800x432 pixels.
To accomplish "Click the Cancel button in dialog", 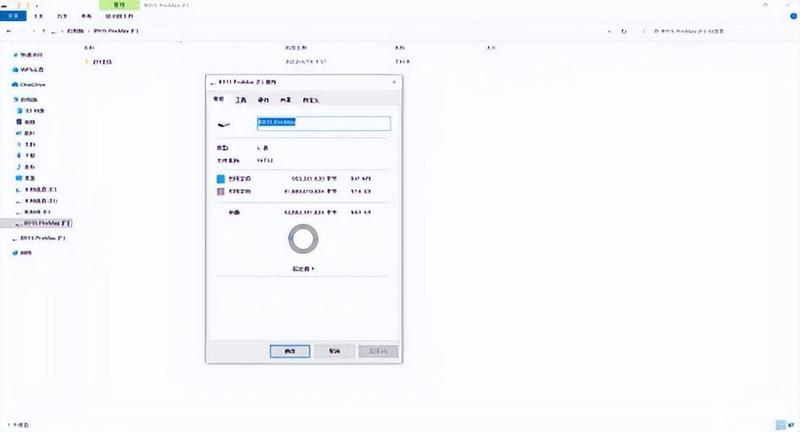I will point(334,351).
